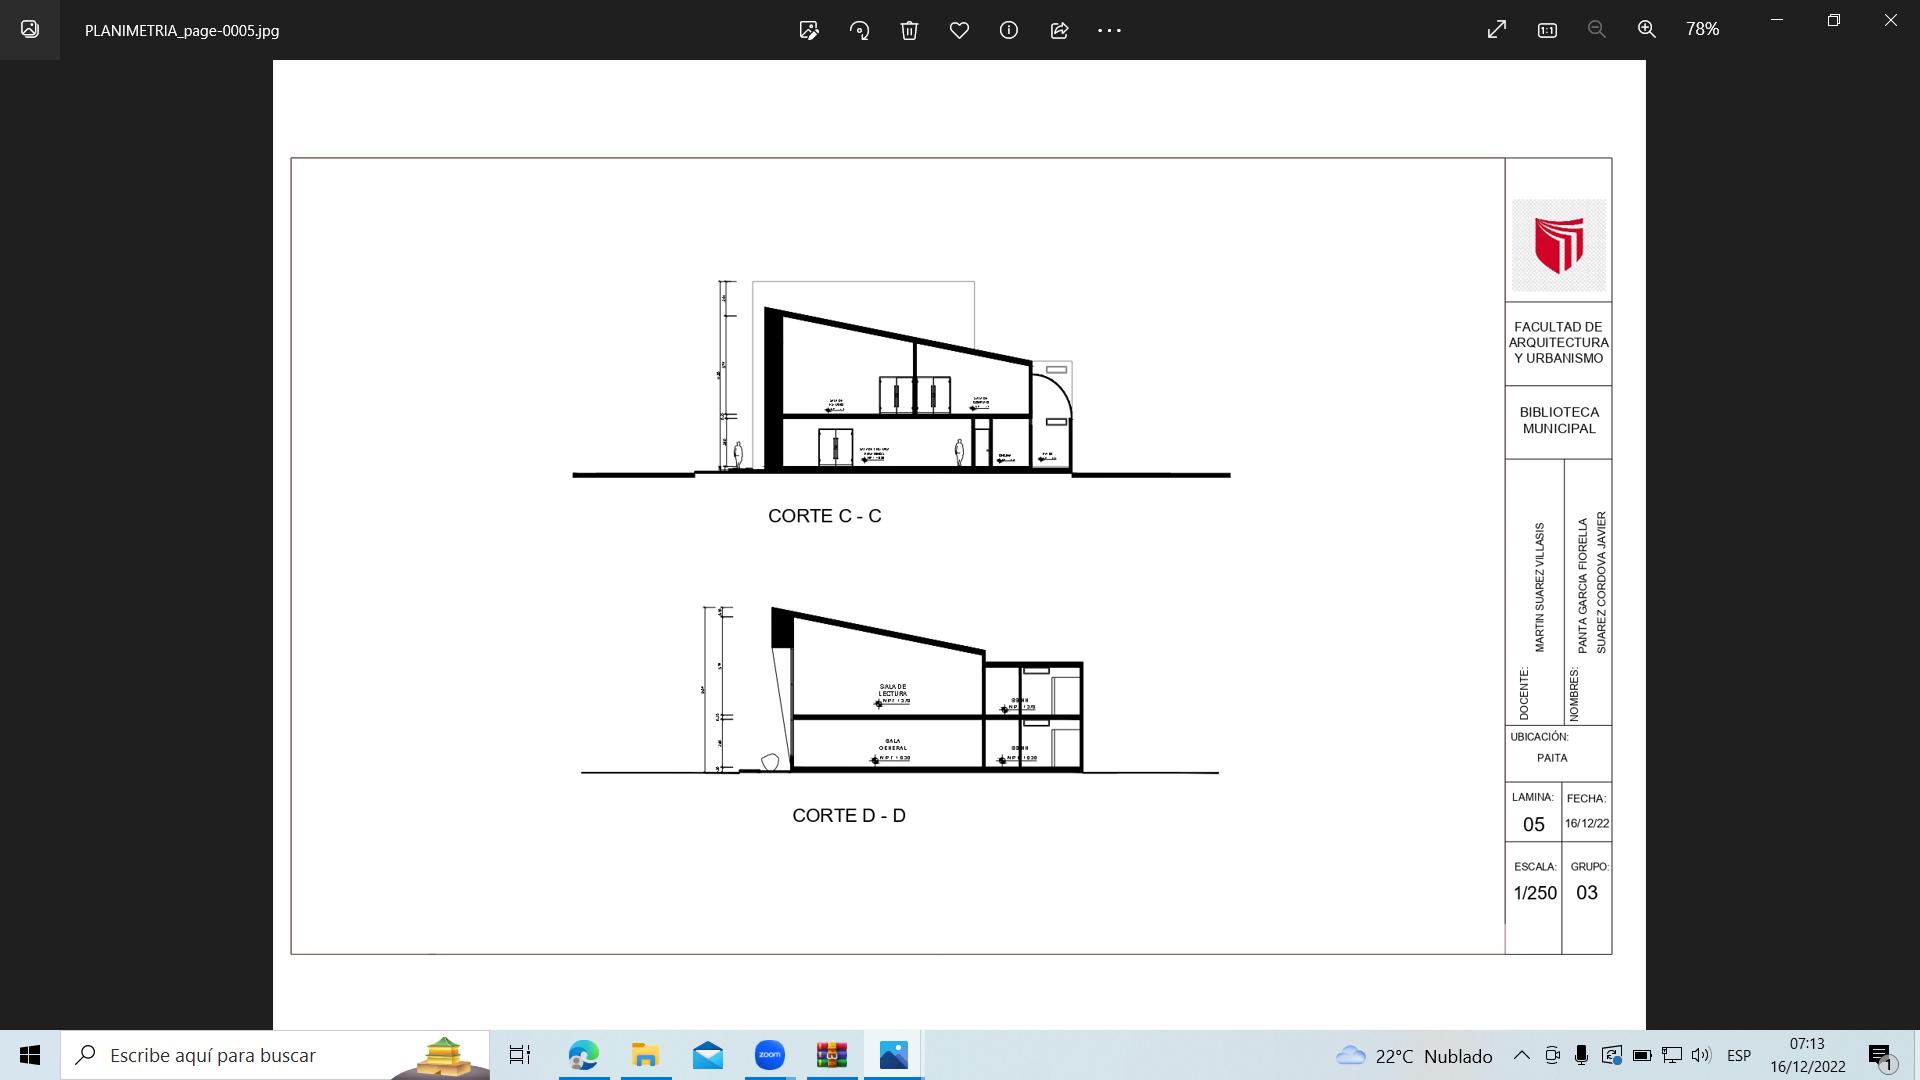The image size is (1920, 1080).
Task: Open the volume control in system tray
Action: [1700, 1055]
